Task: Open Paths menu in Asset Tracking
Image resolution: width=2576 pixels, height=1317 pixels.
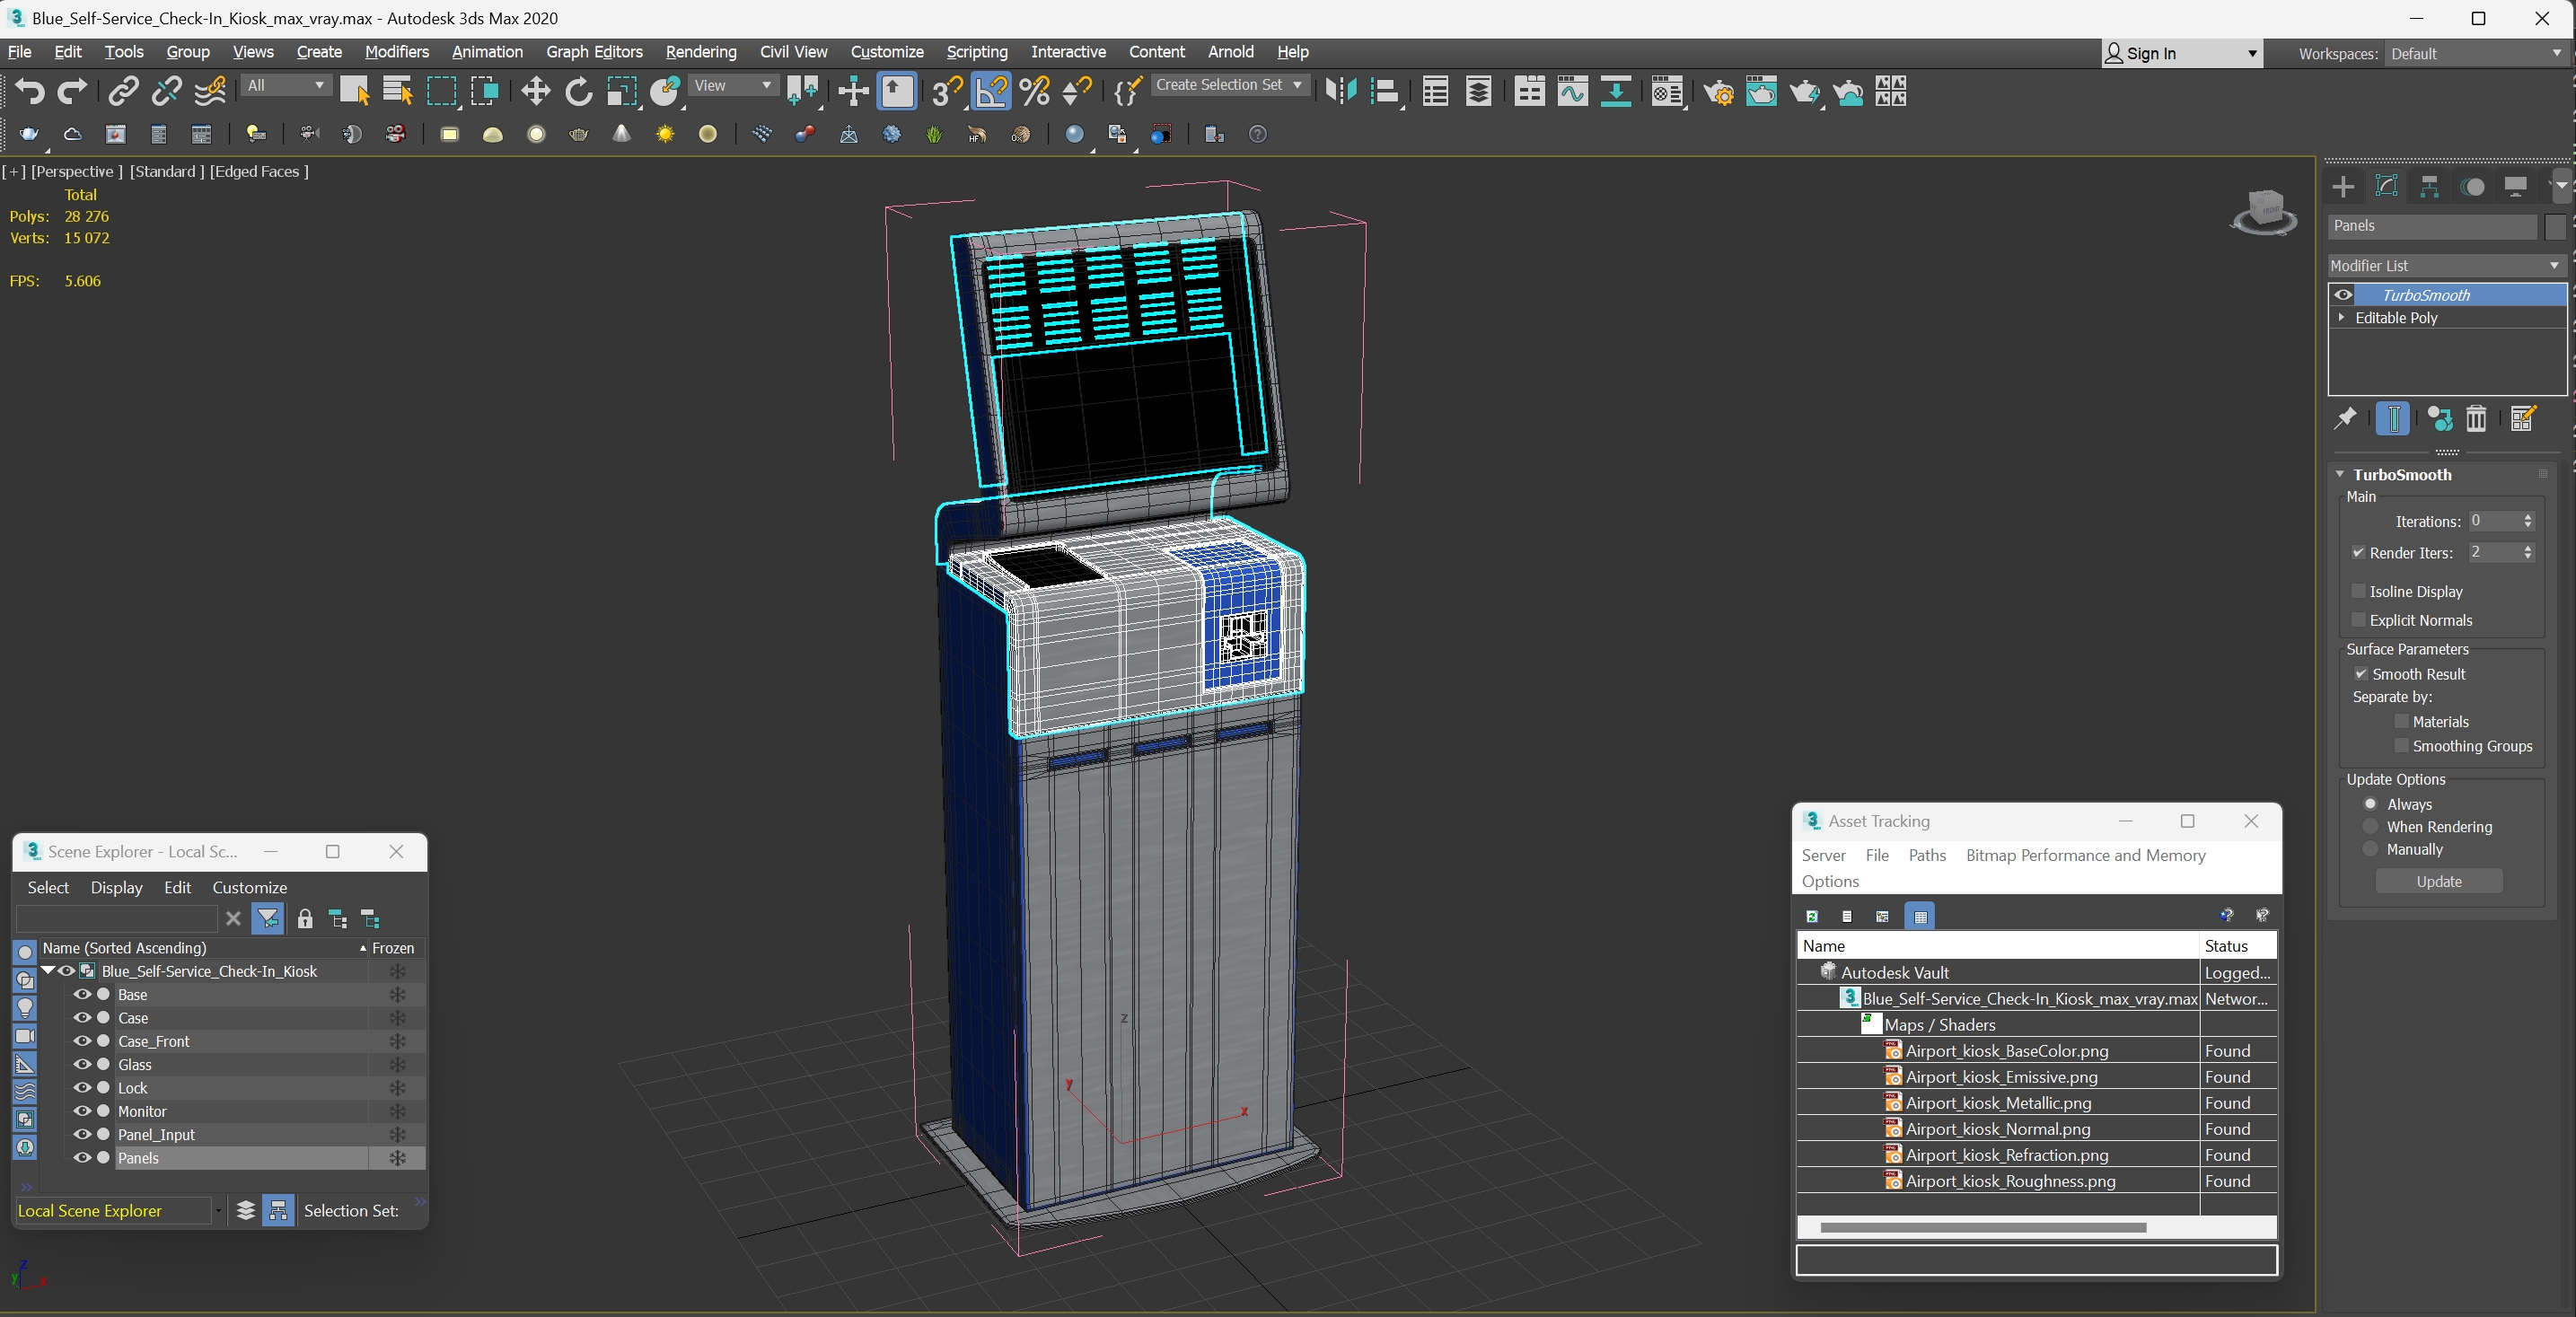Action: point(1926,855)
